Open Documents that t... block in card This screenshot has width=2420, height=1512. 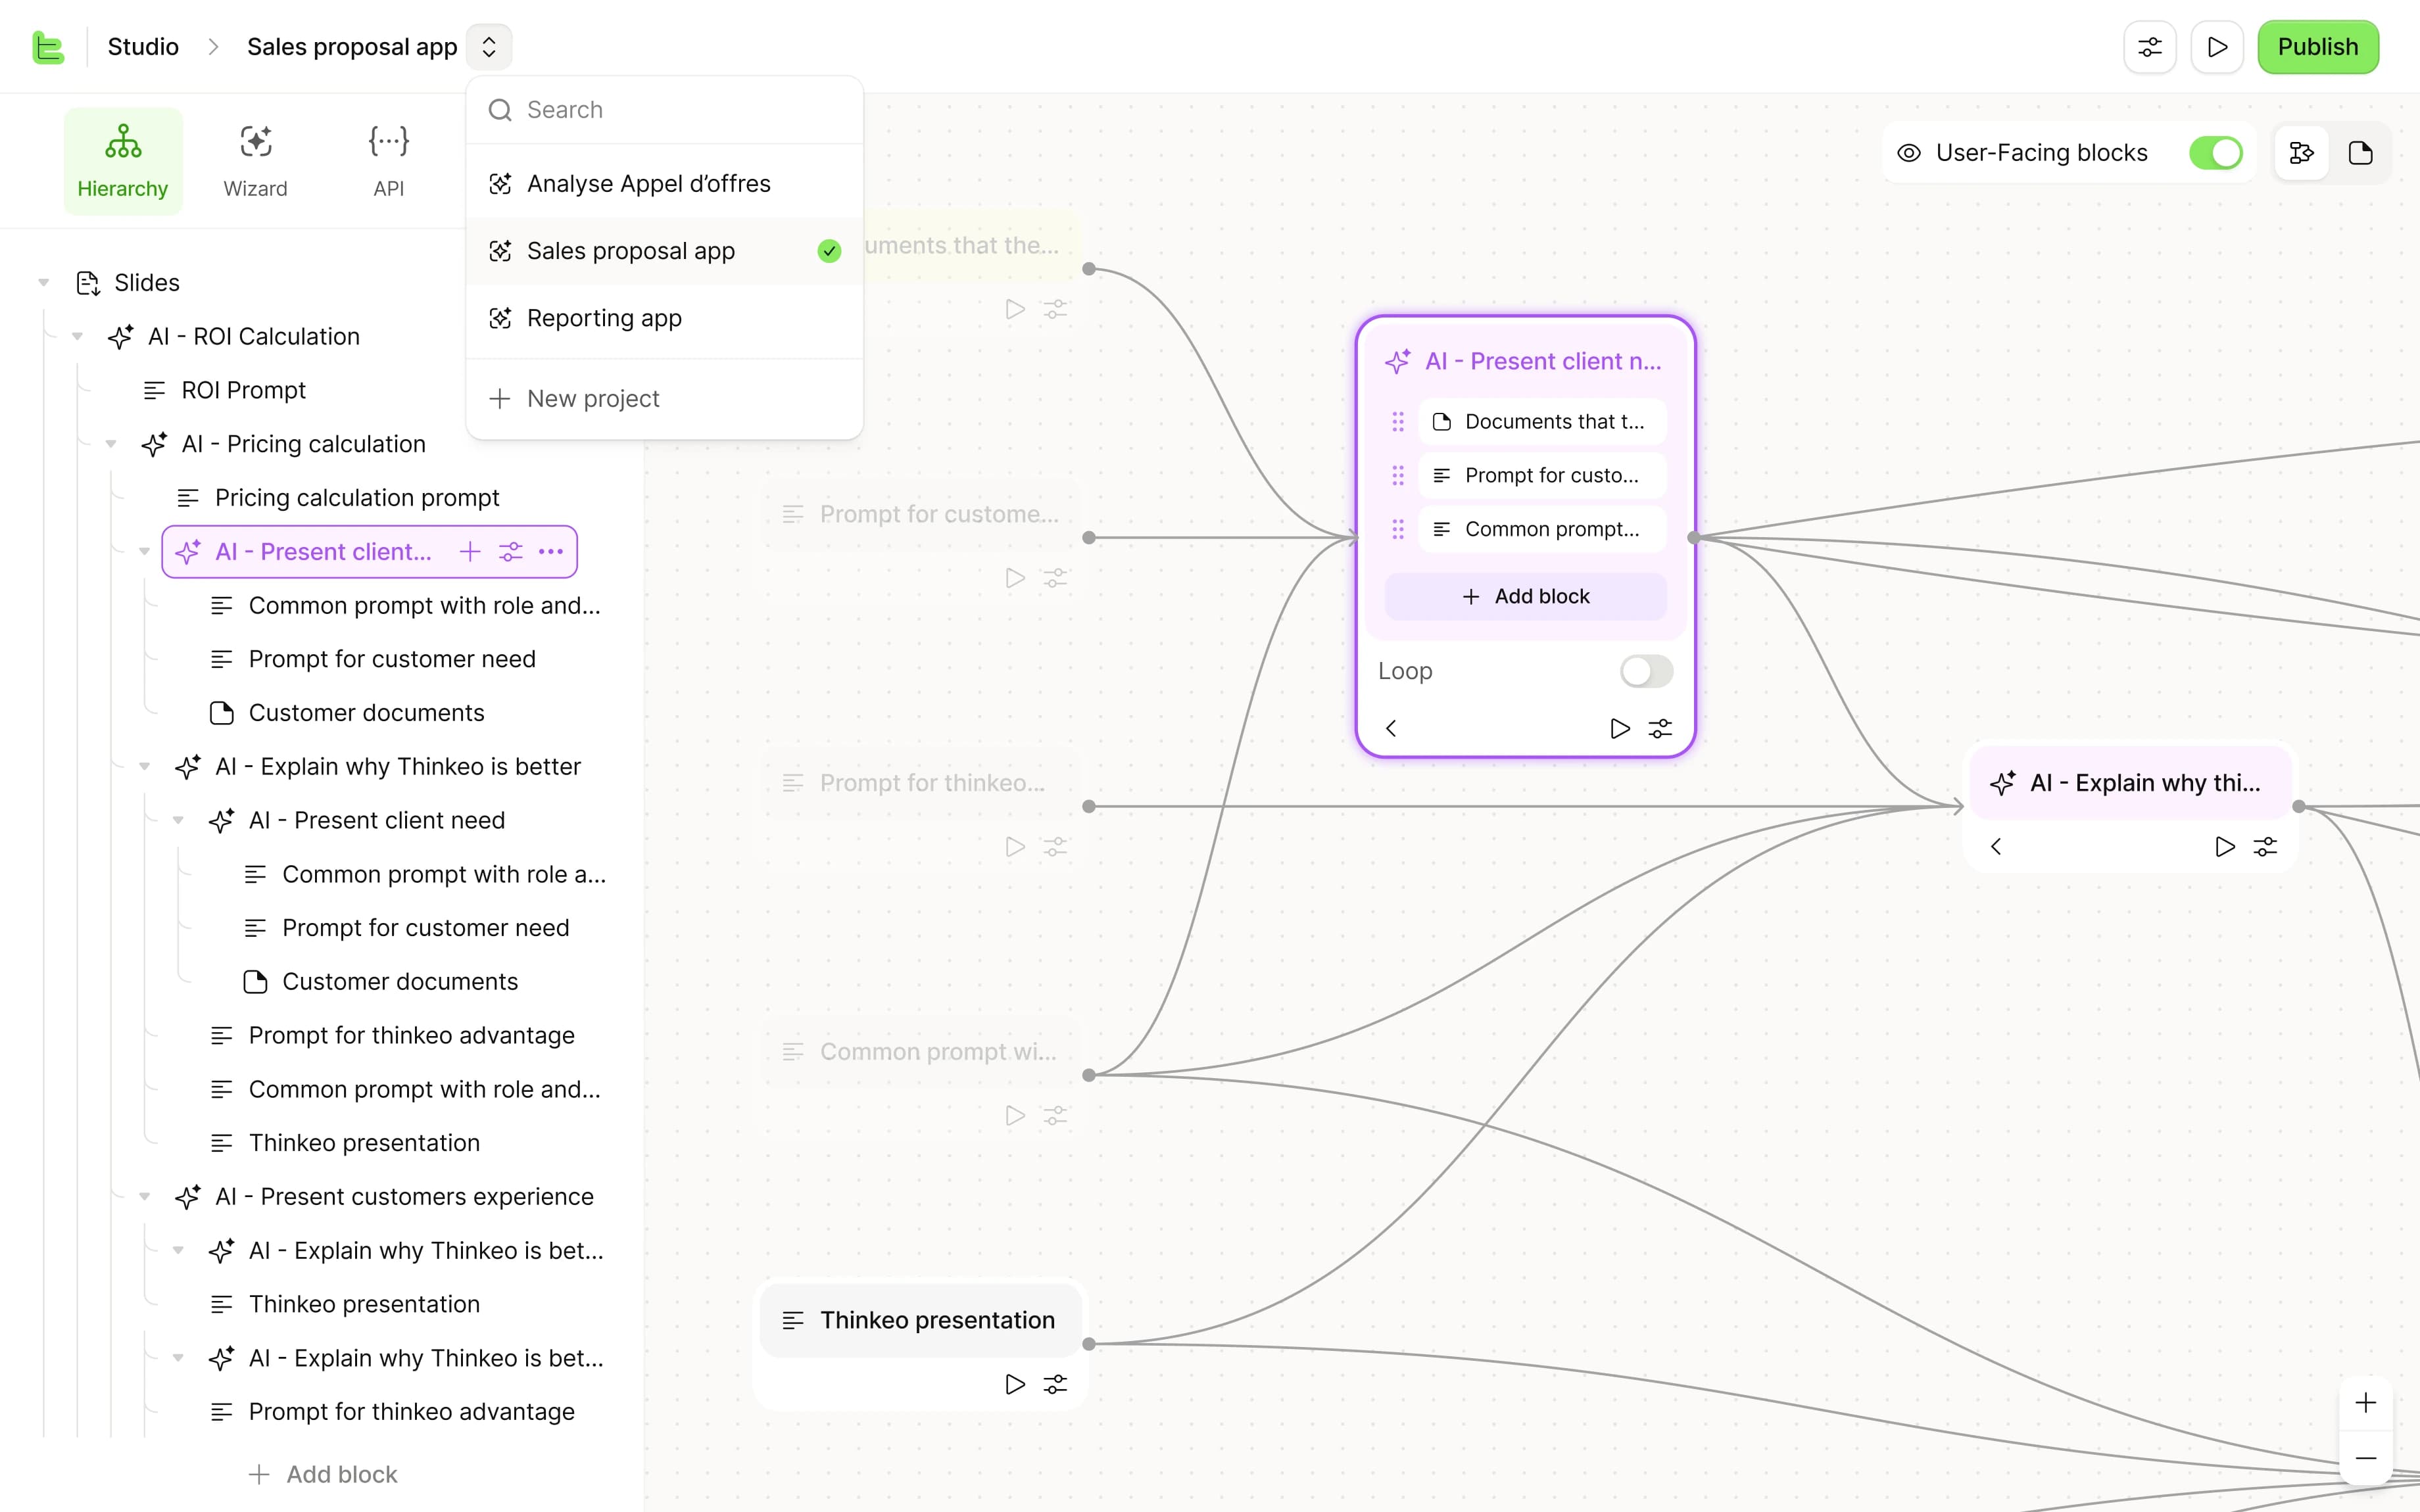click(x=1542, y=422)
